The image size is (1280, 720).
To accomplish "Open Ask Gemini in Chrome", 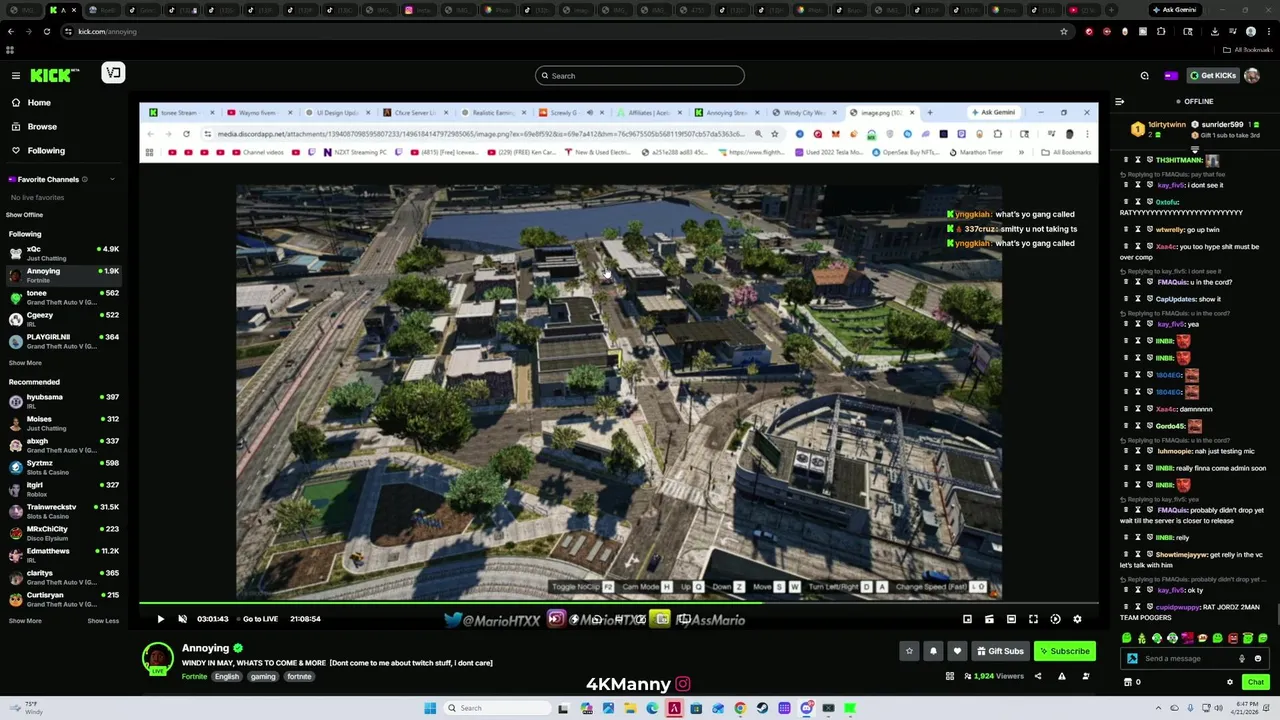I will (1174, 10).
